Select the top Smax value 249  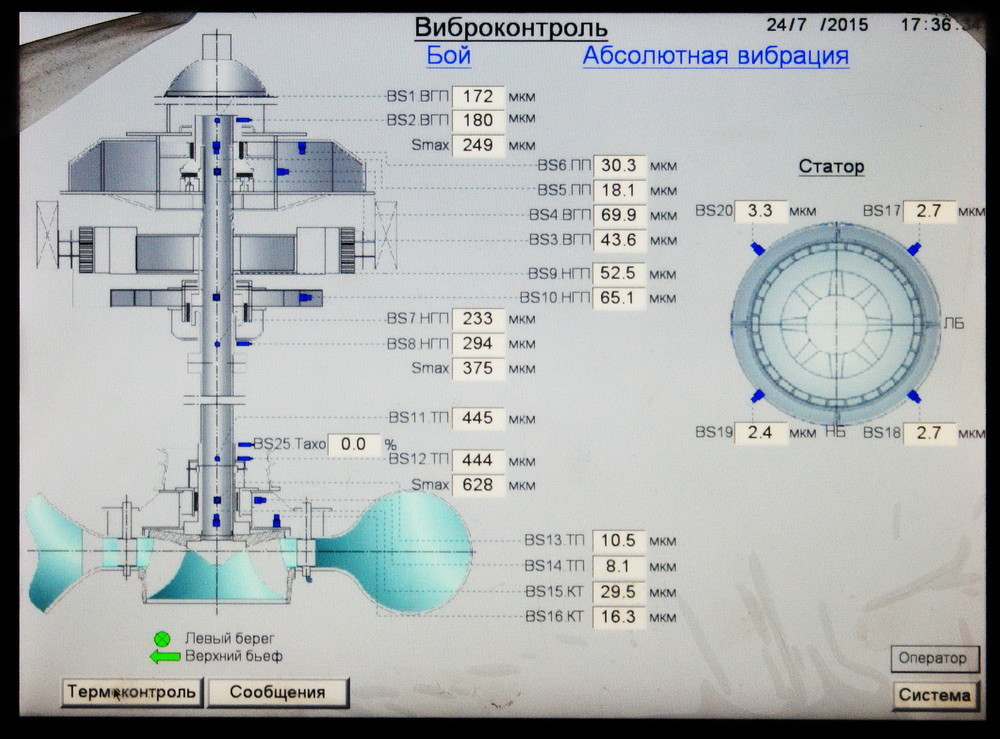tap(478, 145)
